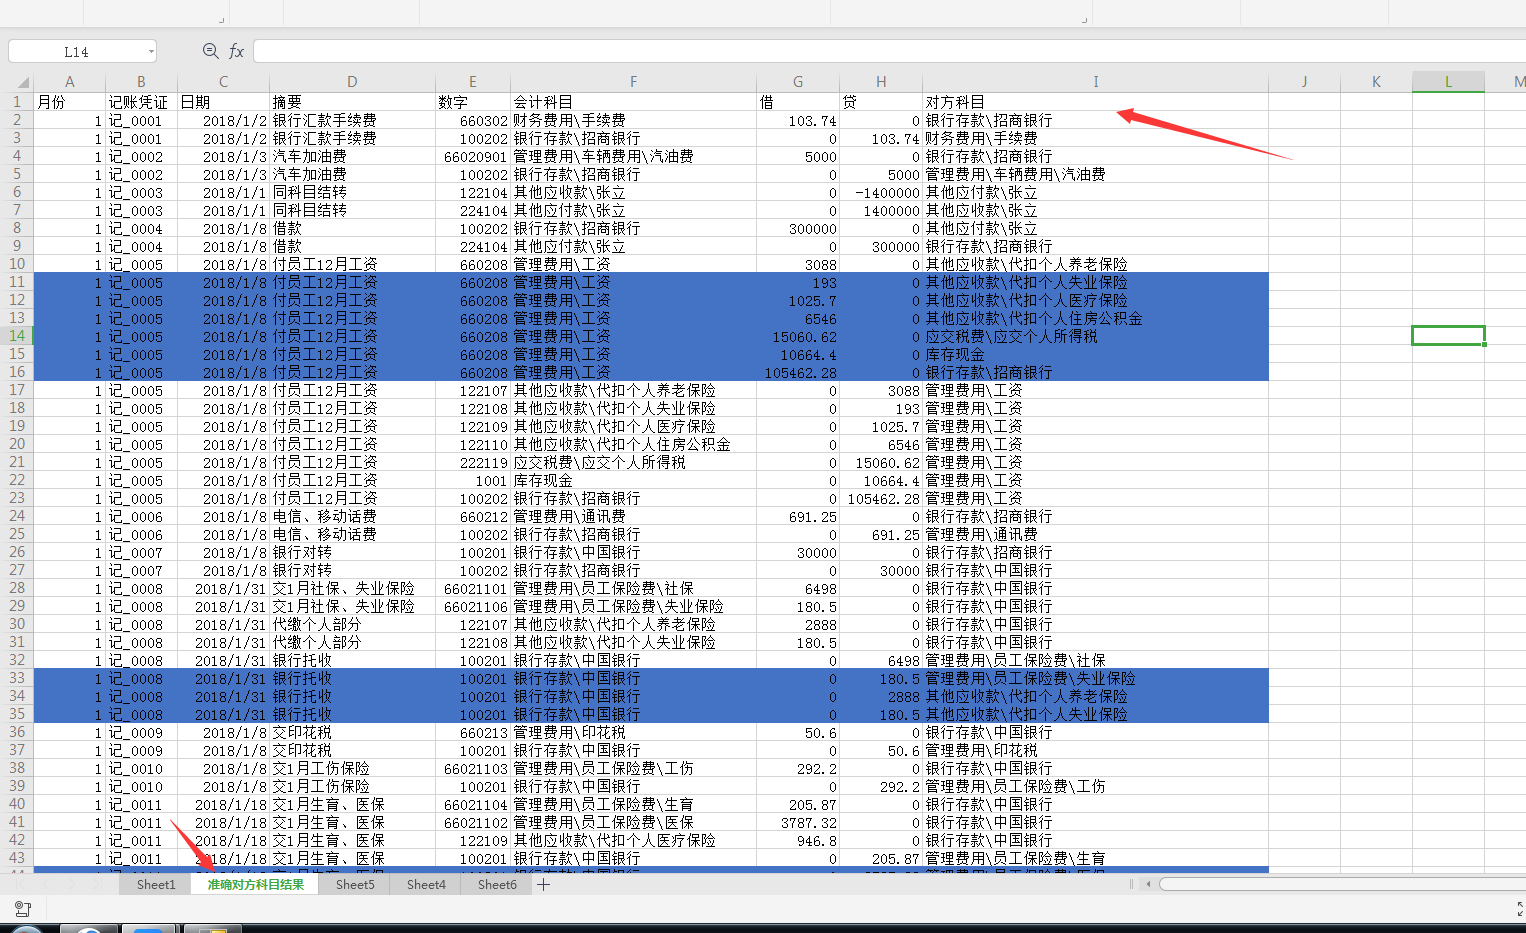Click the first-sheet navigation arrow
Image resolution: width=1526 pixels, height=933 pixels.
[22, 884]
